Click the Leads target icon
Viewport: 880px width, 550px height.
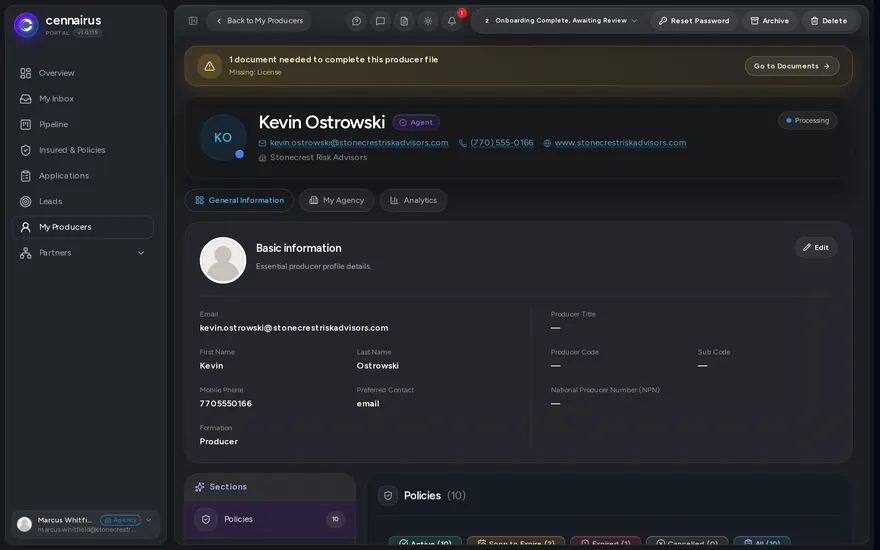coord(25,201)
